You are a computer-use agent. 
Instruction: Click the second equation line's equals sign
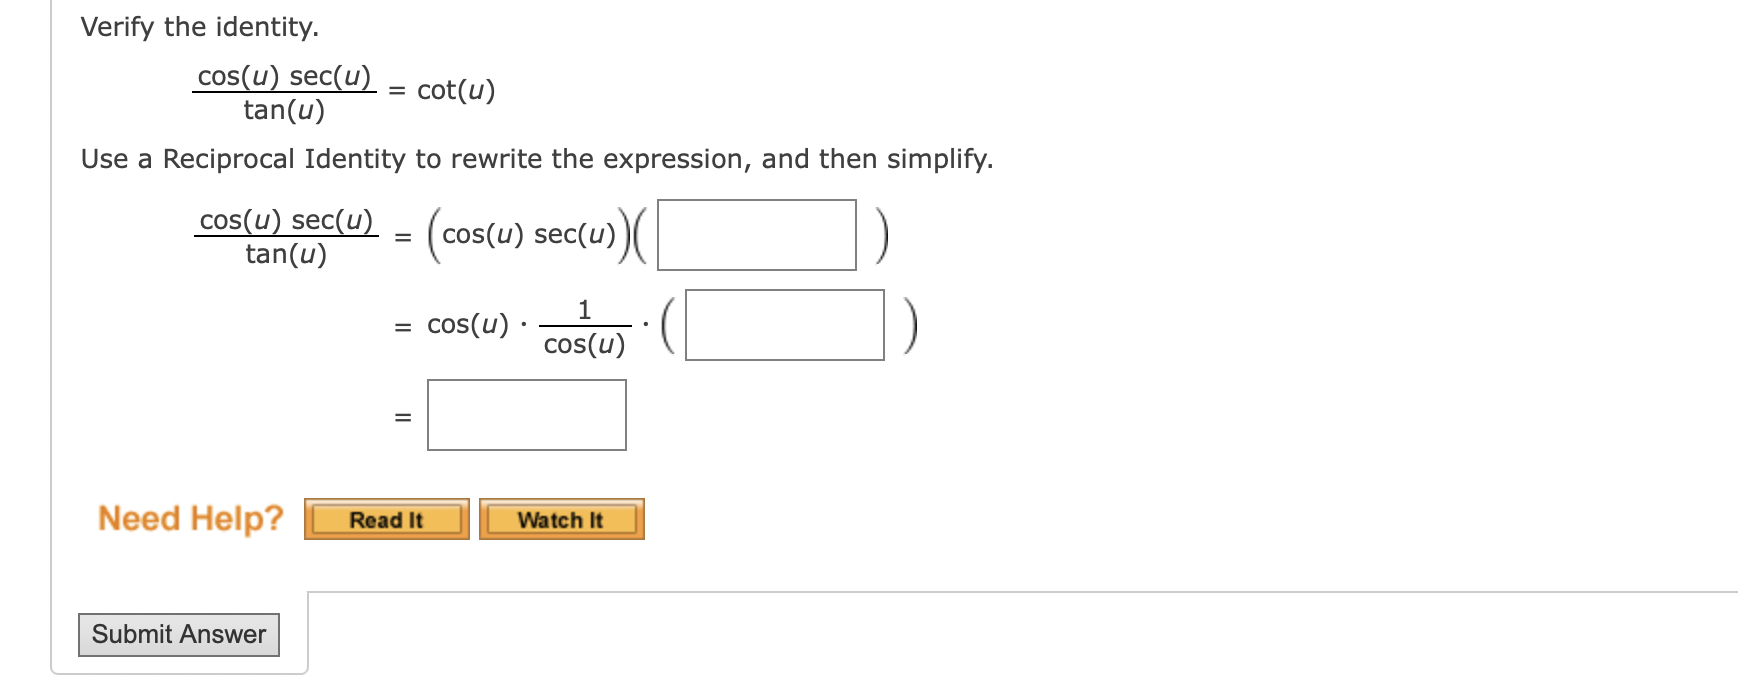pos(403,325)
